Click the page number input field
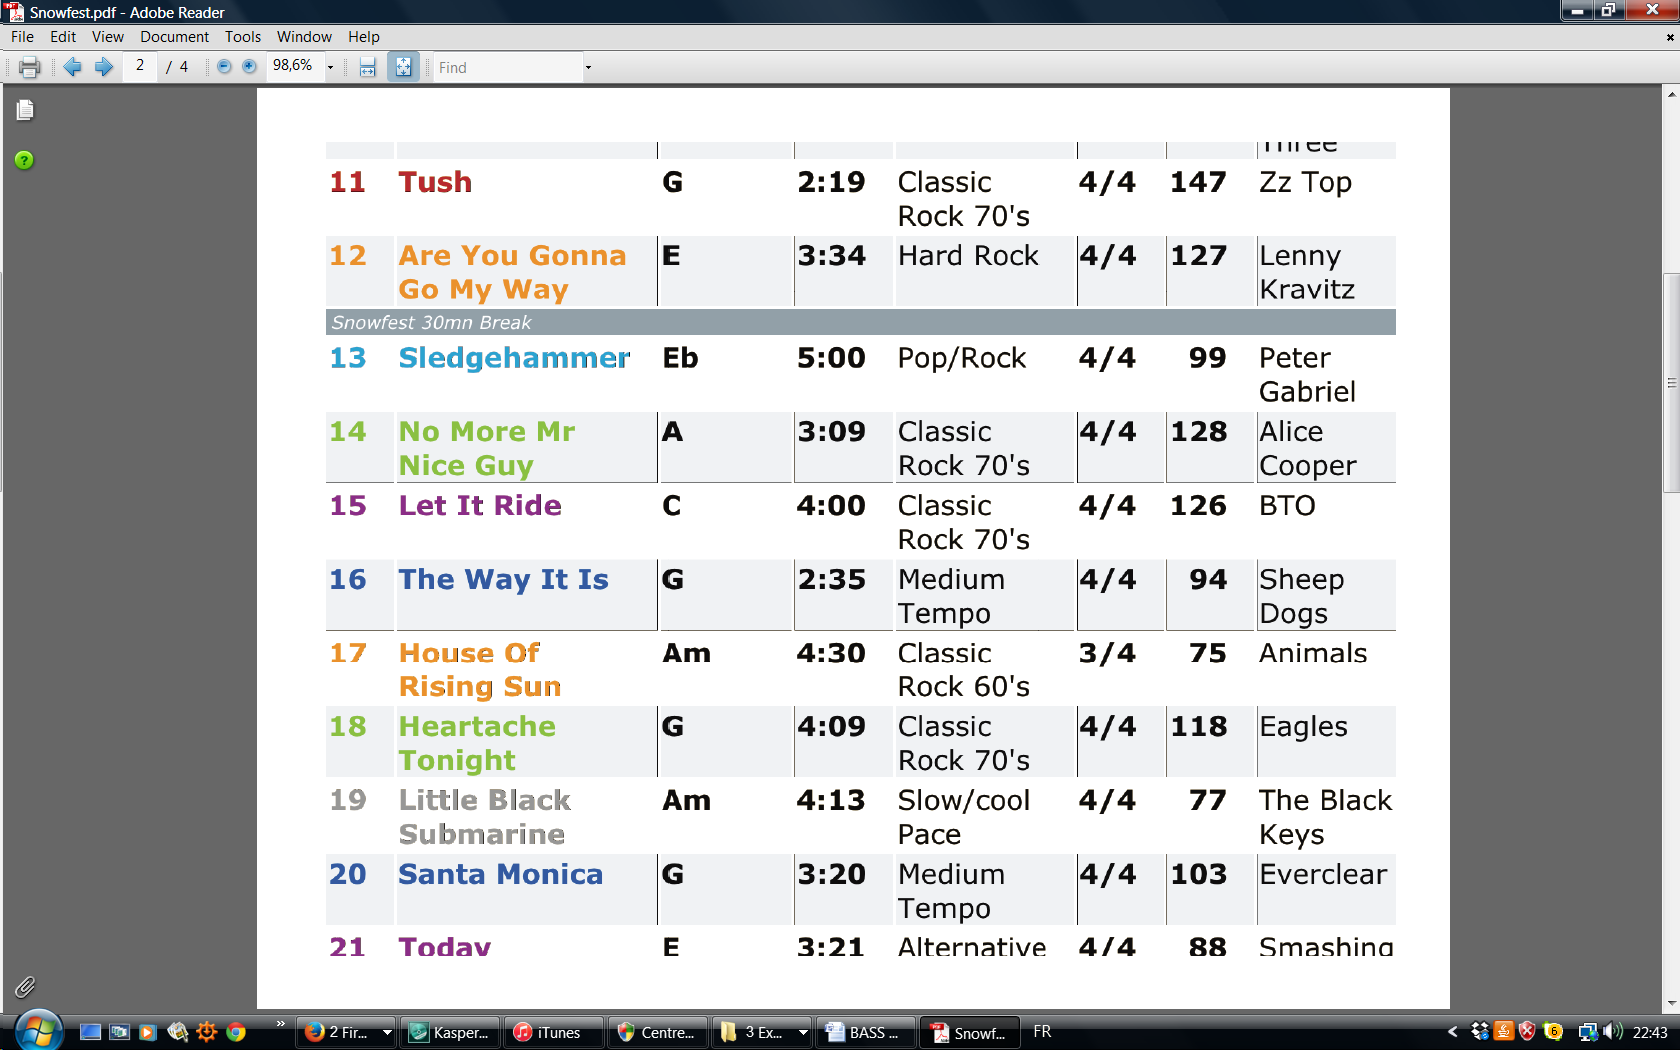The image size is (1680, 1050). [x=140, y=66]
